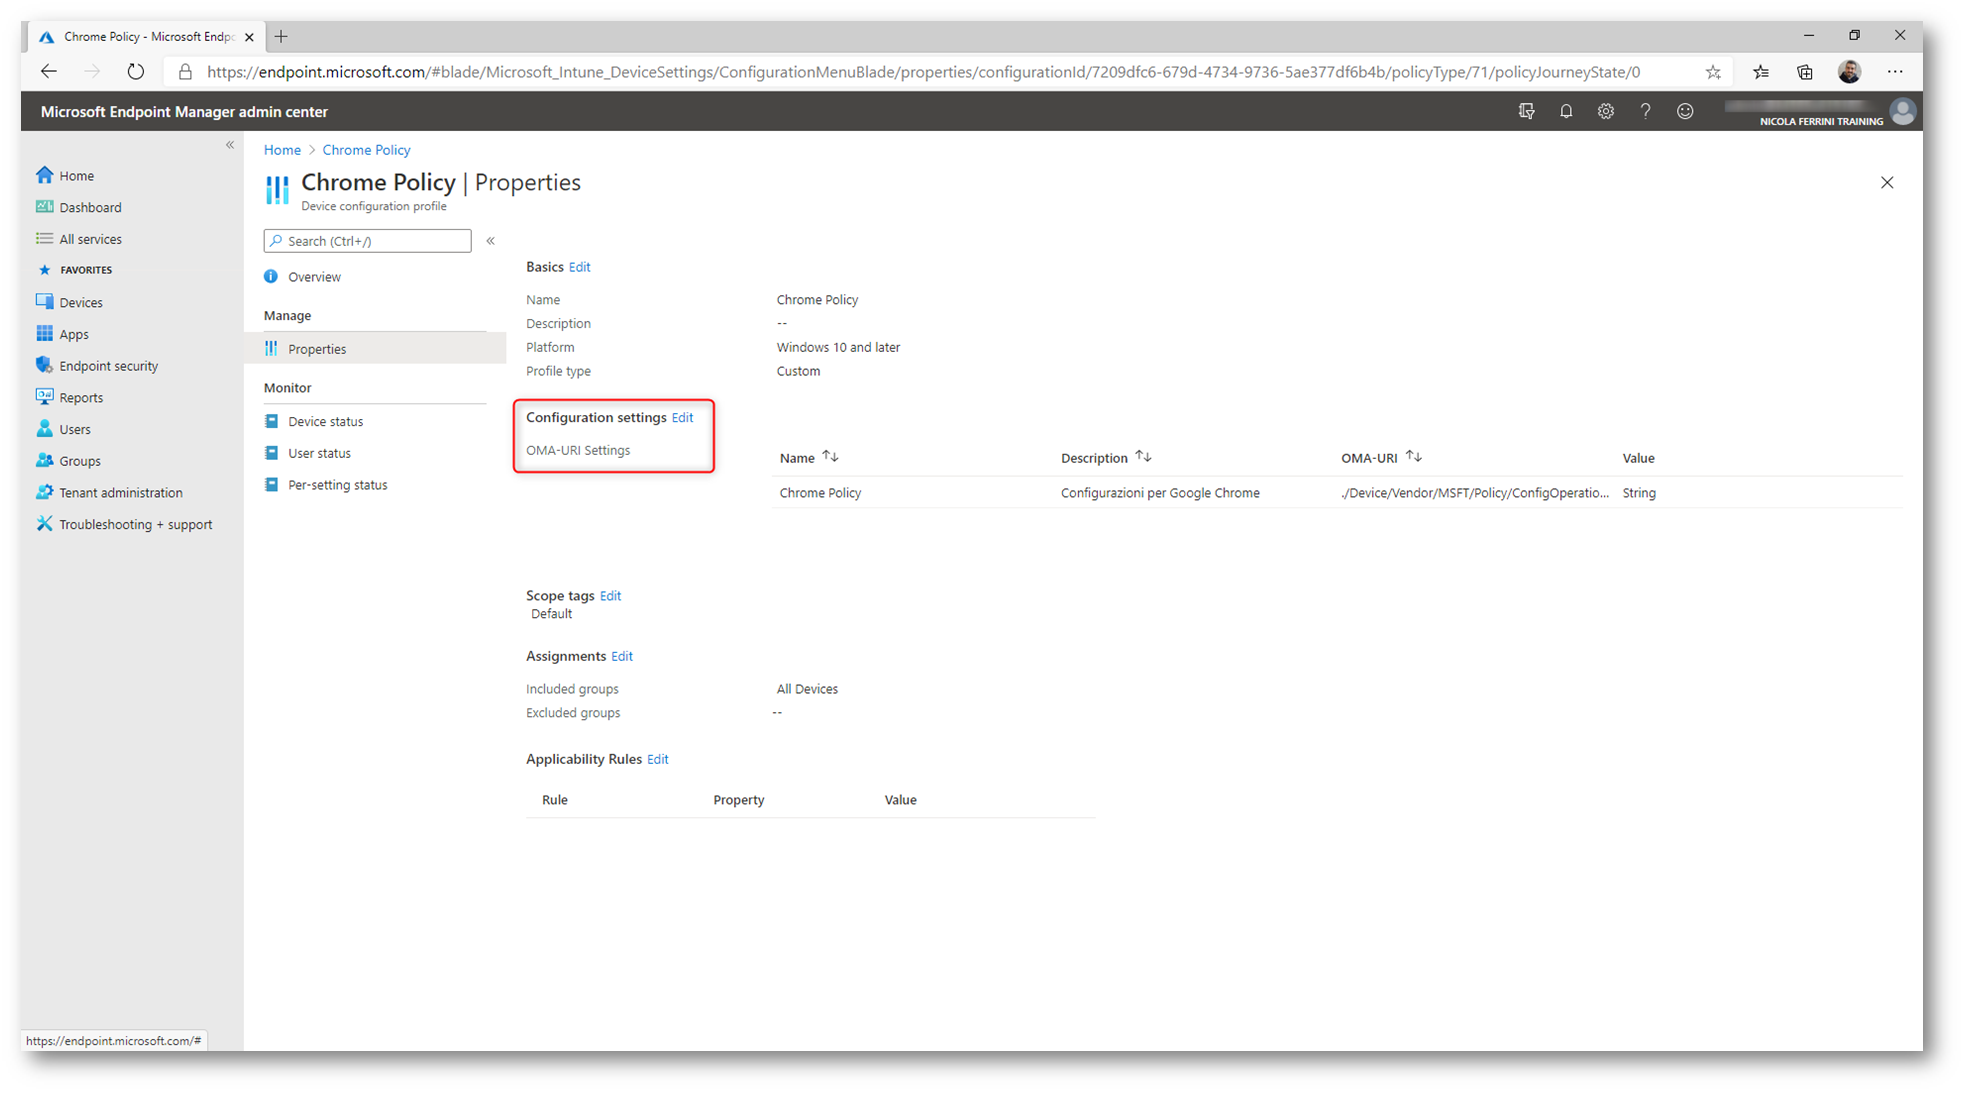Open the browser profile picture
The image size is (1965, 1093).
tap(1850, 72)
